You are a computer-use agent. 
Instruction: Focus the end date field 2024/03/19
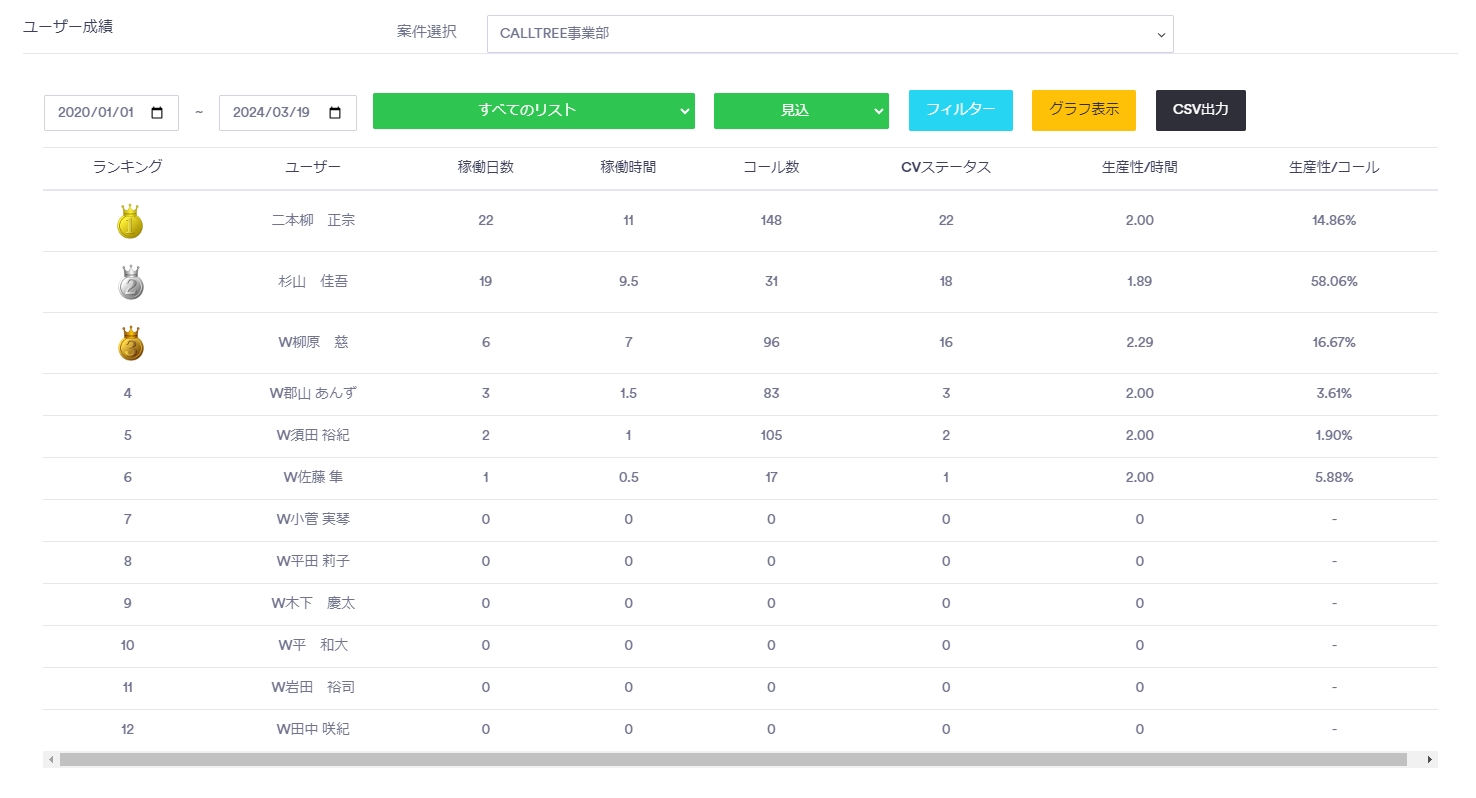click(288, 113)
